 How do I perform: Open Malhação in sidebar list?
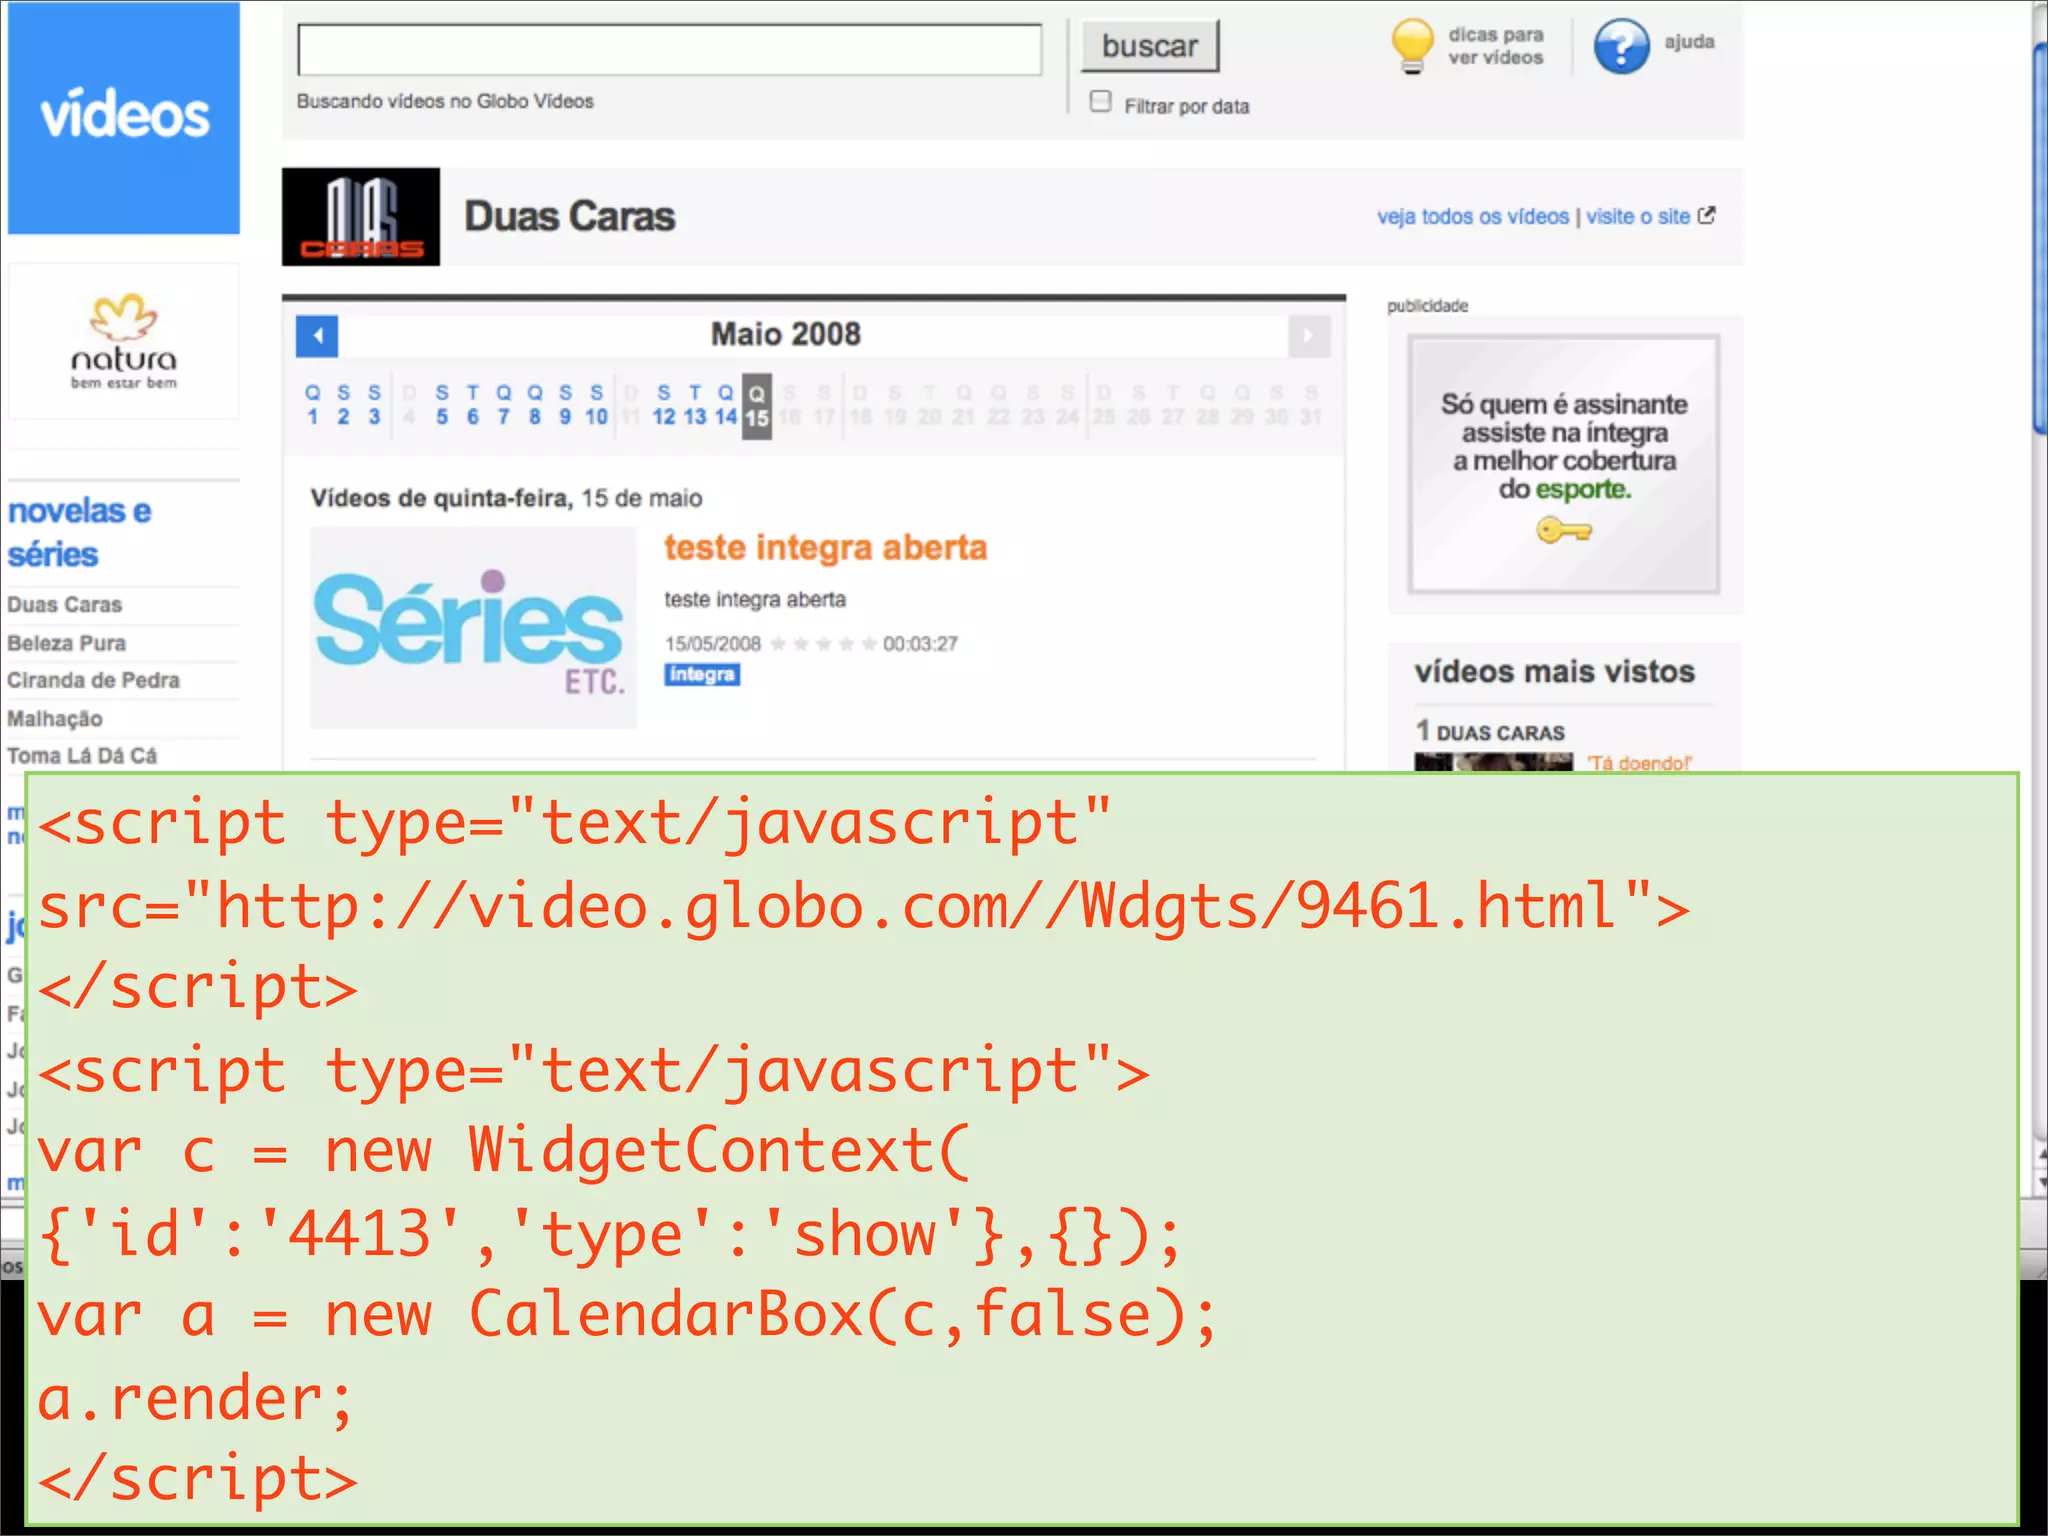pyautogui.click(x=55, y=719)
